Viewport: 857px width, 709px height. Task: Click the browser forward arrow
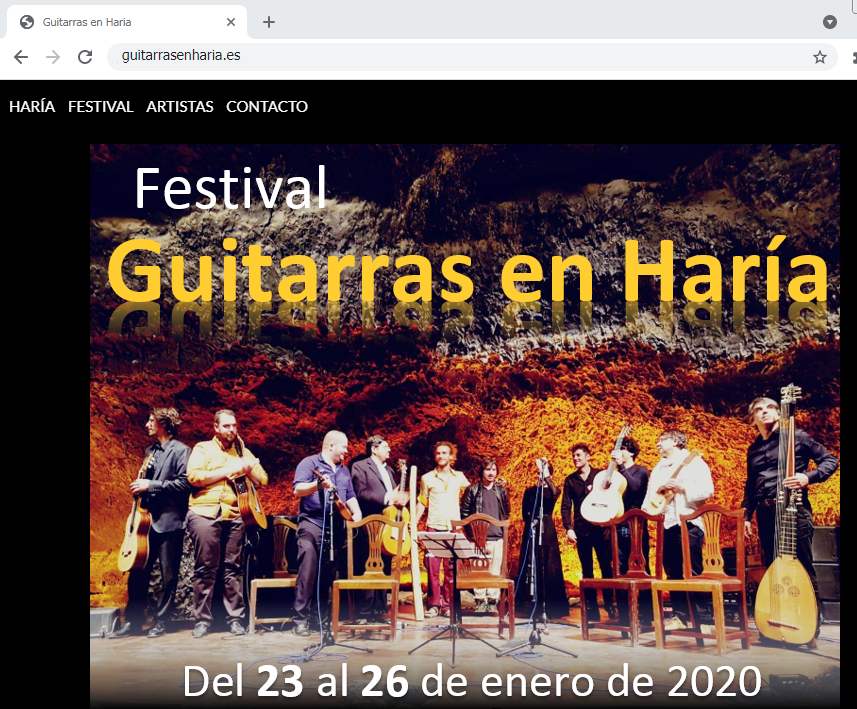point(53,57)
